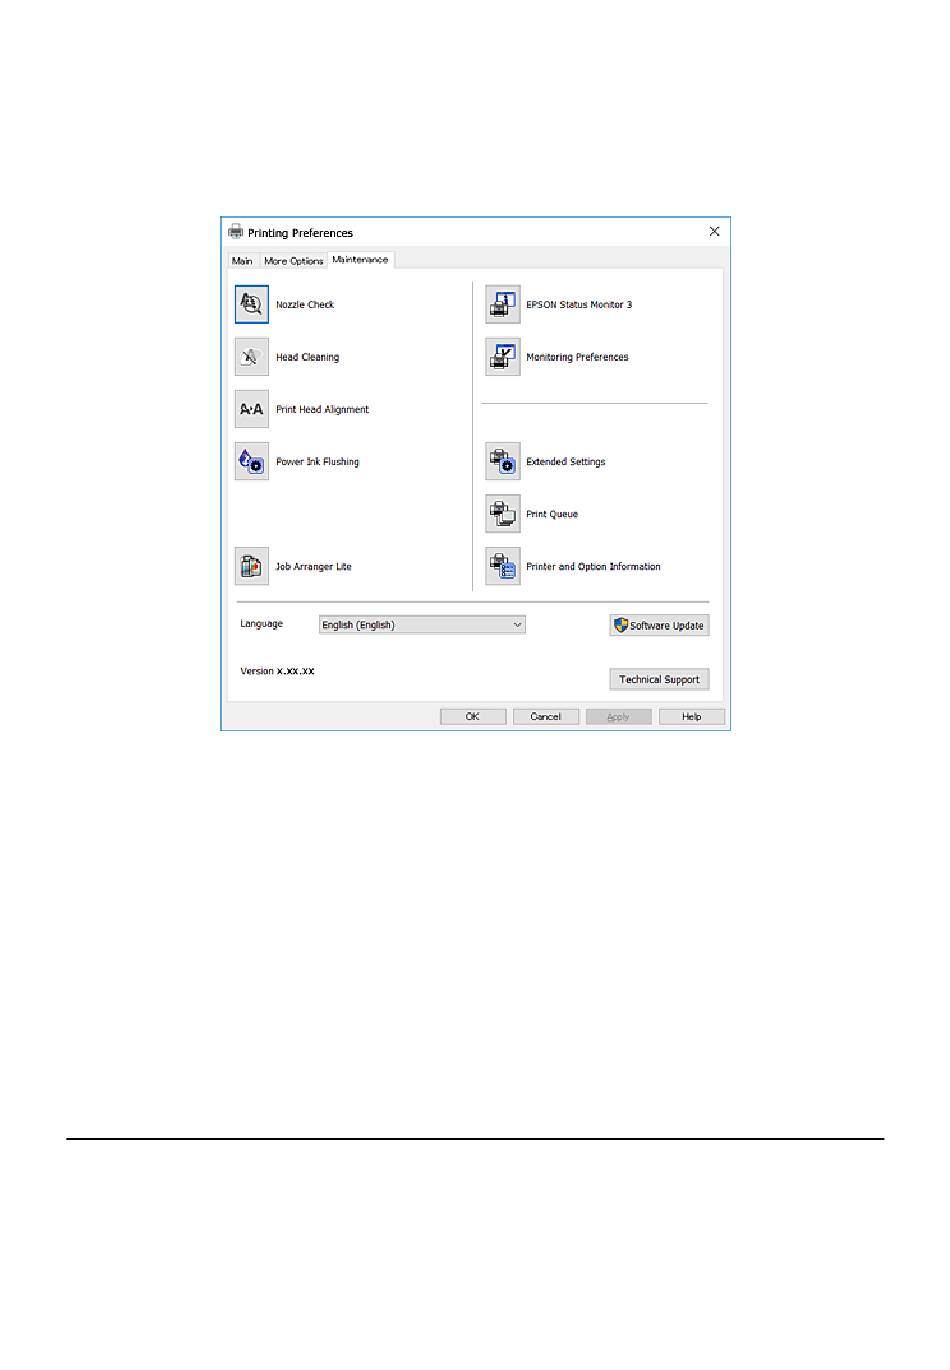
Task: Click the 'Head Cleaning' label text
Action: [308, 357]
